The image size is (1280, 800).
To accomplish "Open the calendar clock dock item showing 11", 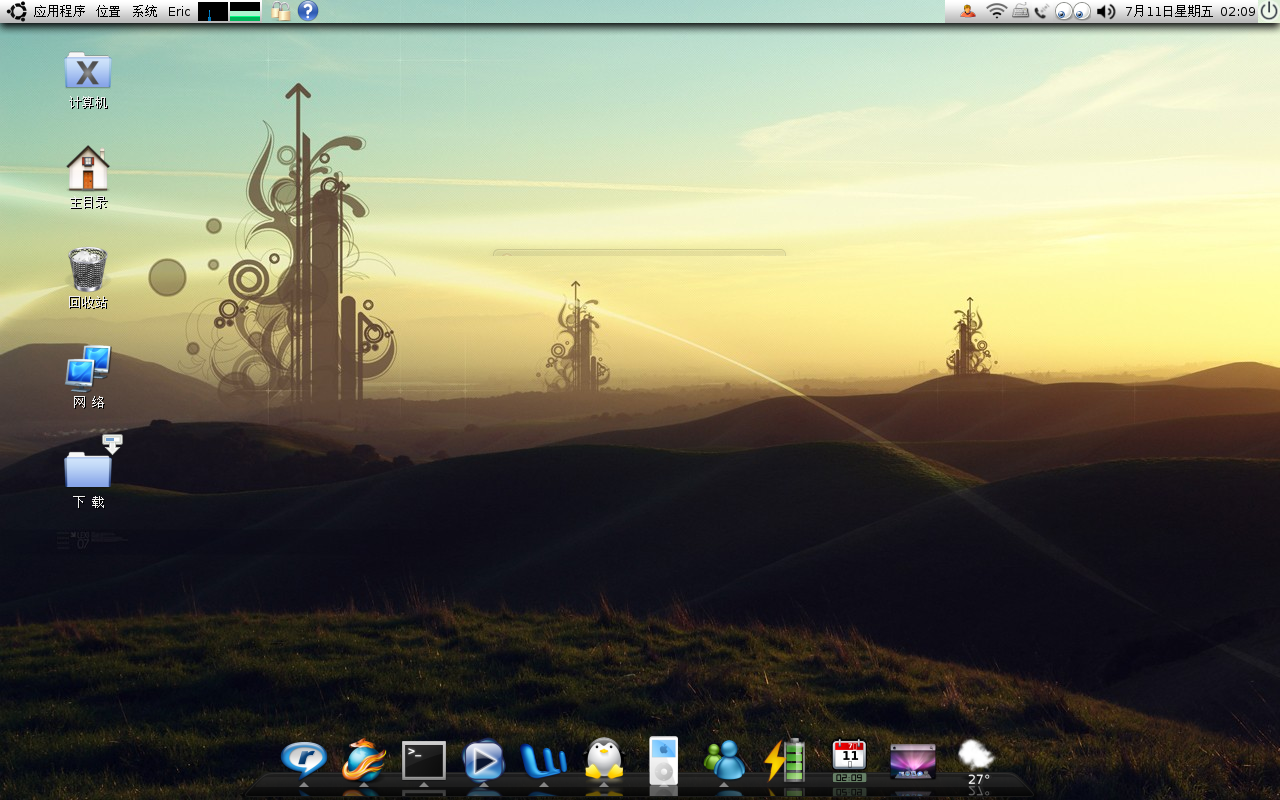I will click(849, 761).
